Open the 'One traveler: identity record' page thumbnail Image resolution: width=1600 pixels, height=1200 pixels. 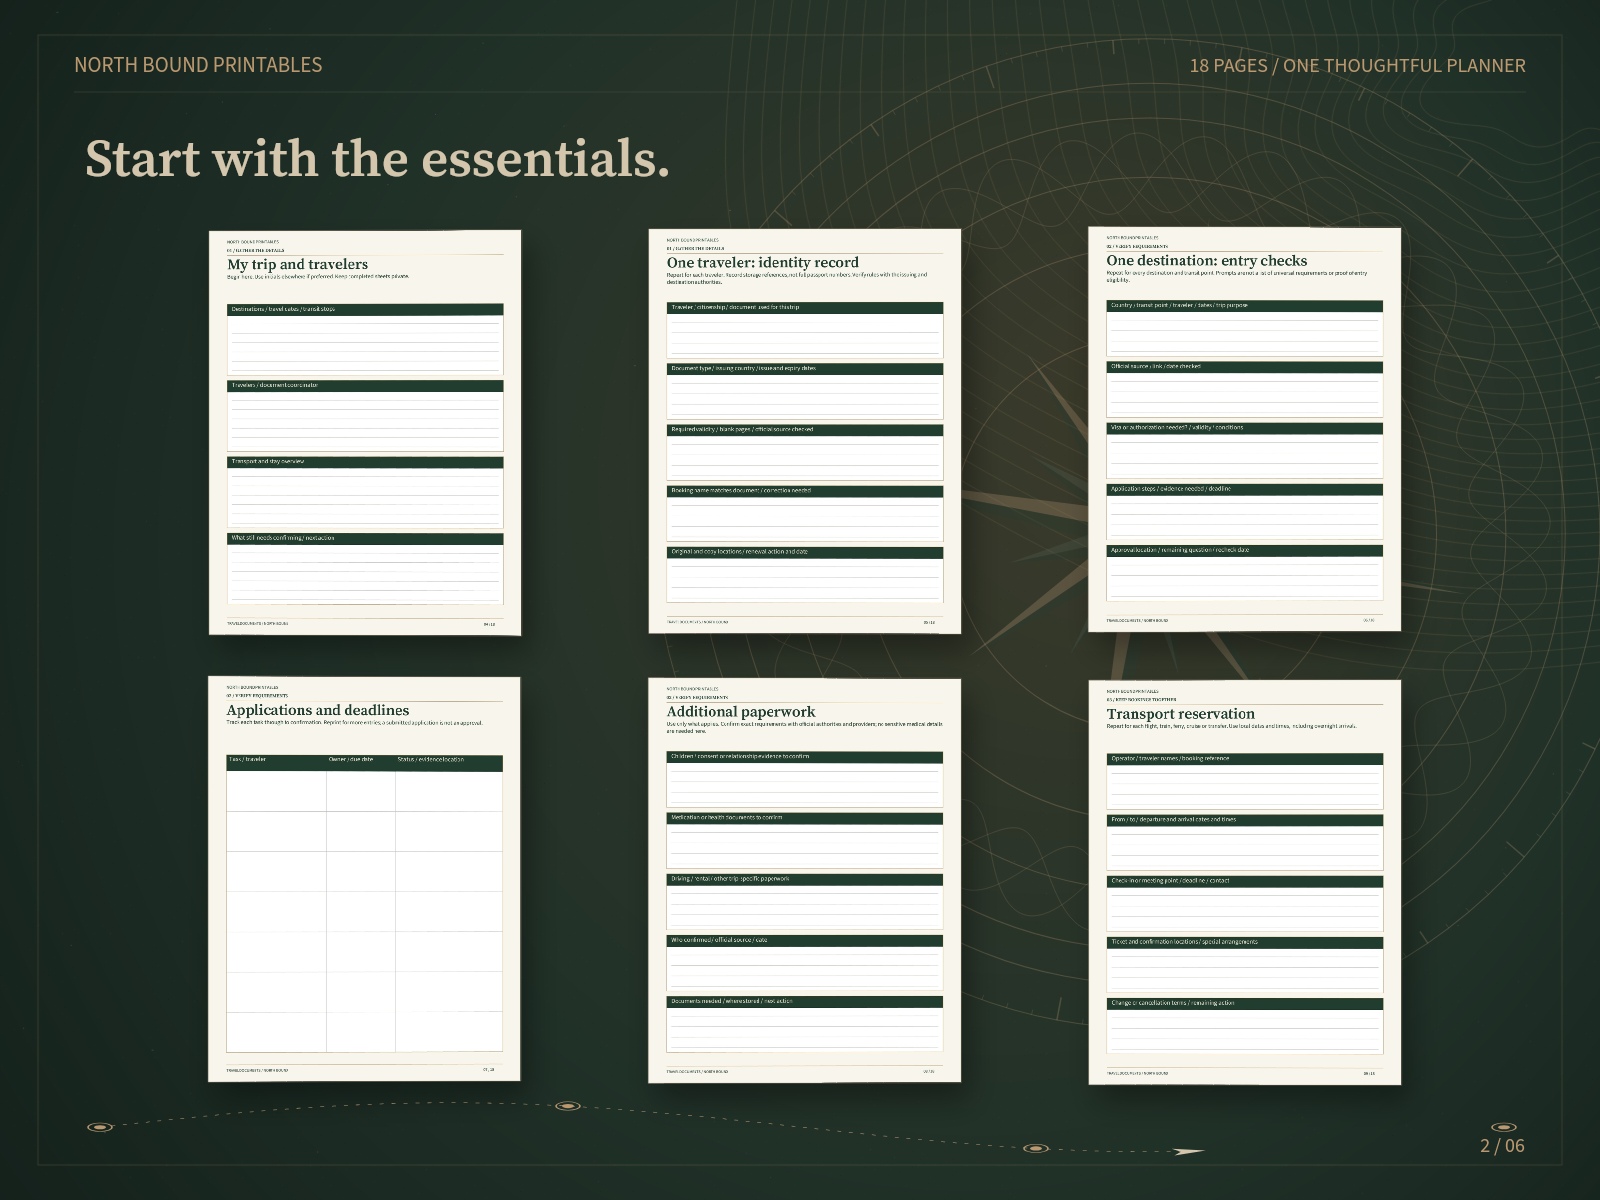tap(805, 430)
